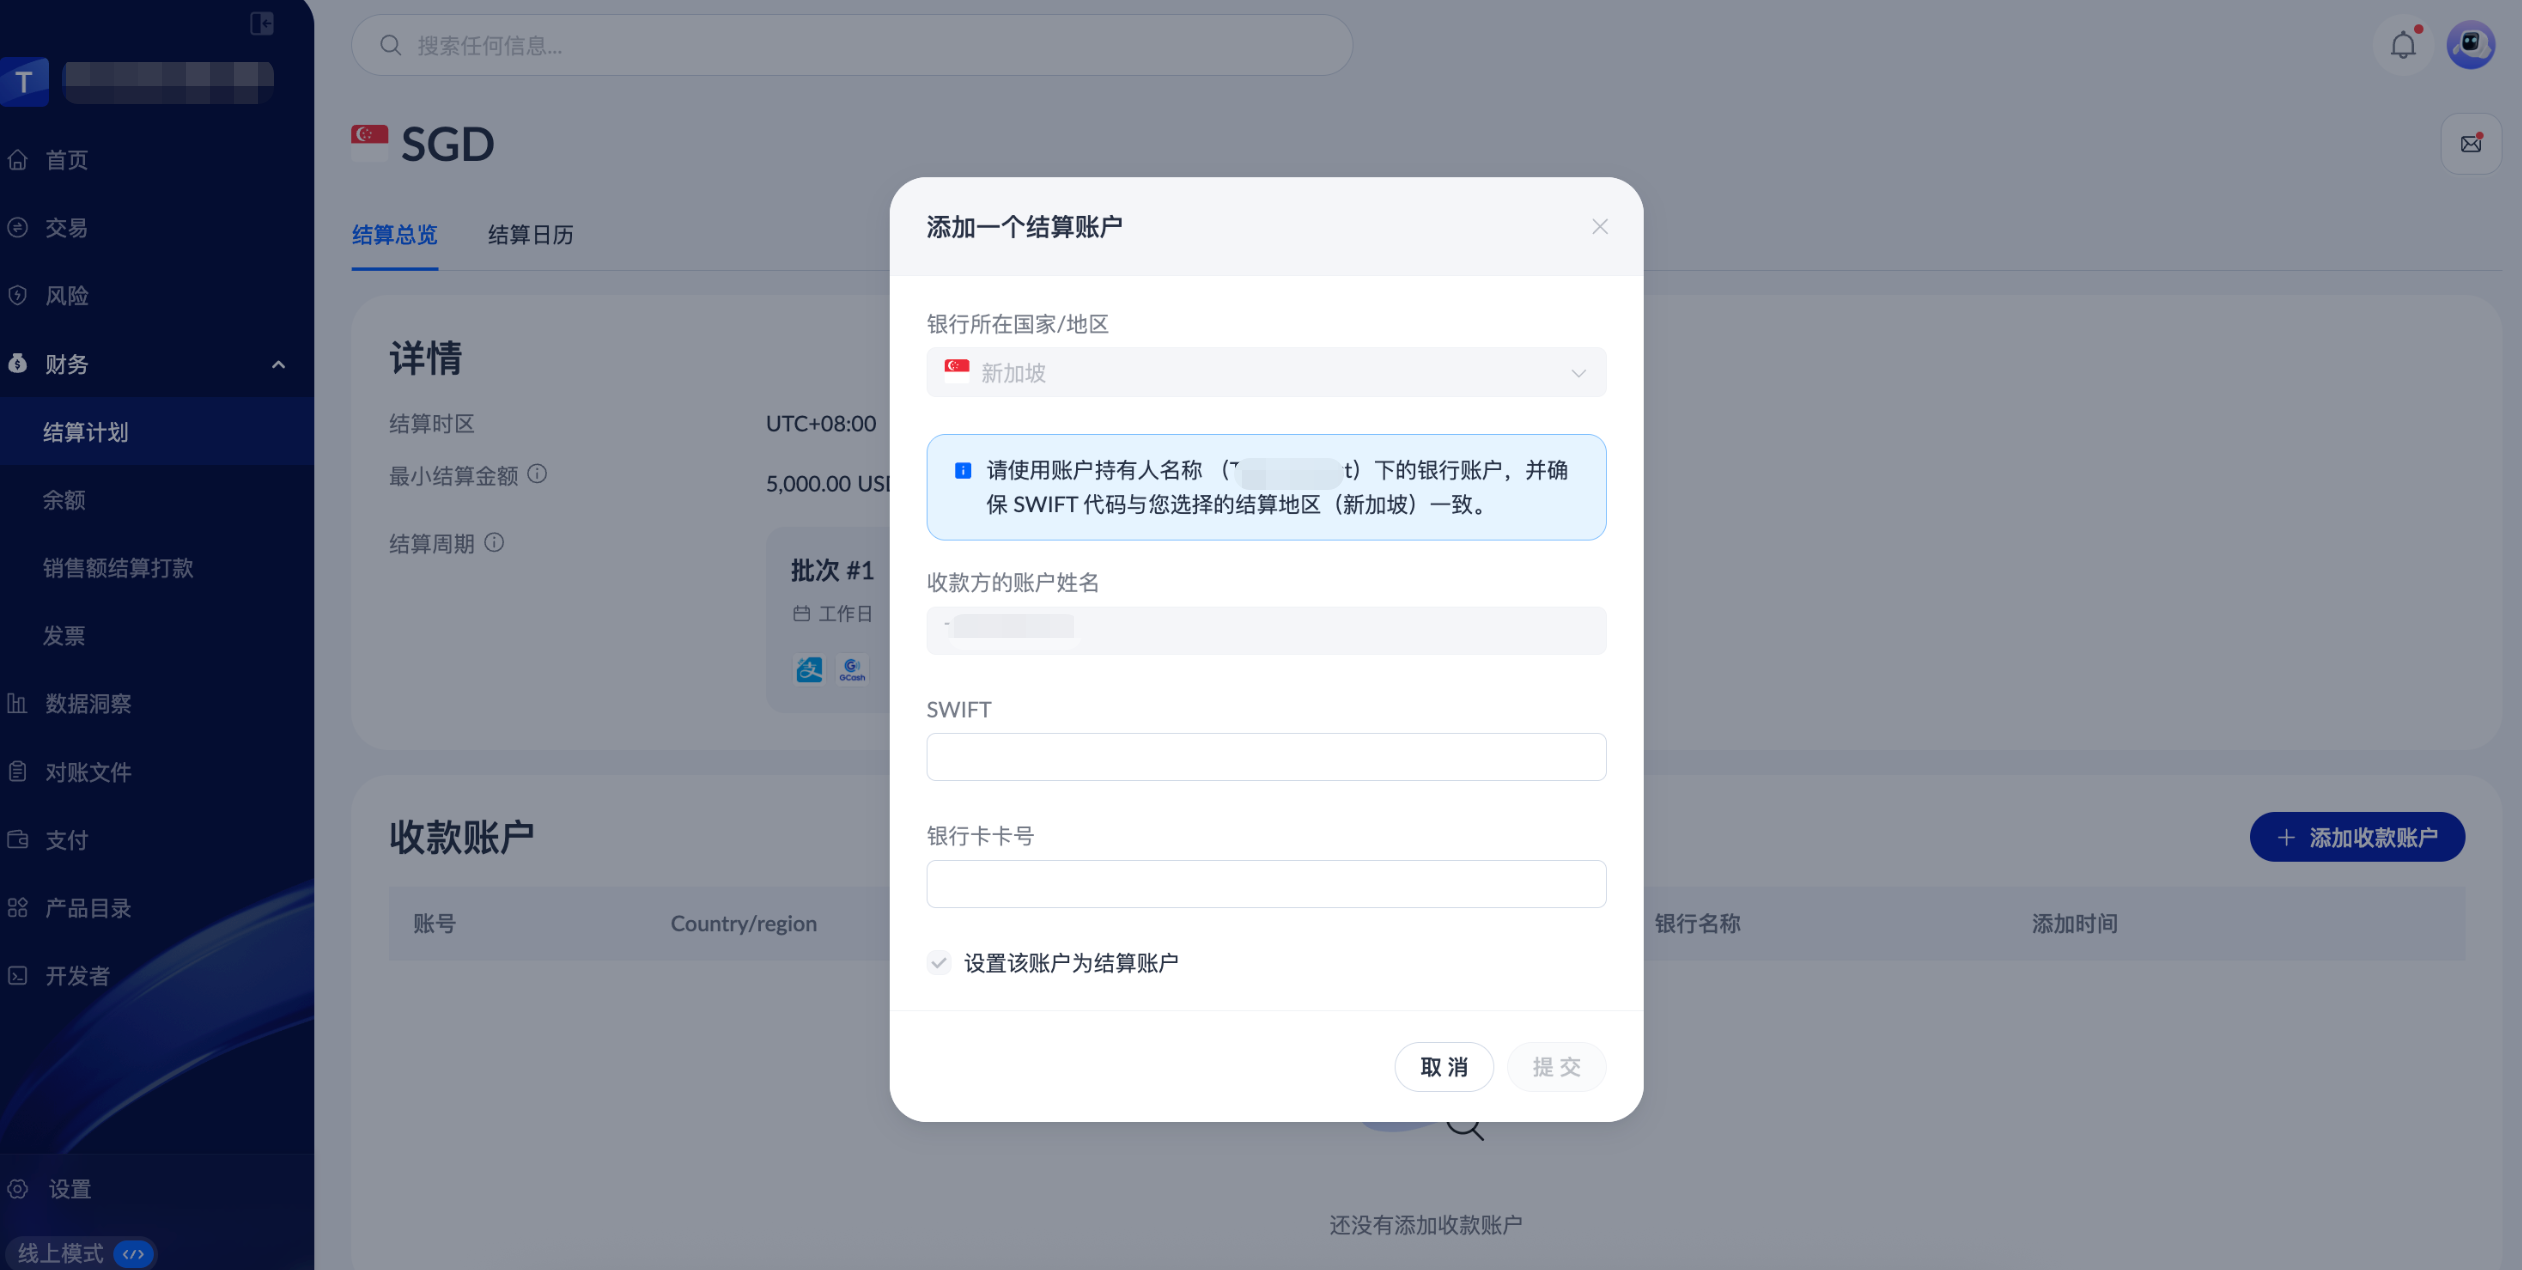Open the notifications bell

pos(2403,45)
